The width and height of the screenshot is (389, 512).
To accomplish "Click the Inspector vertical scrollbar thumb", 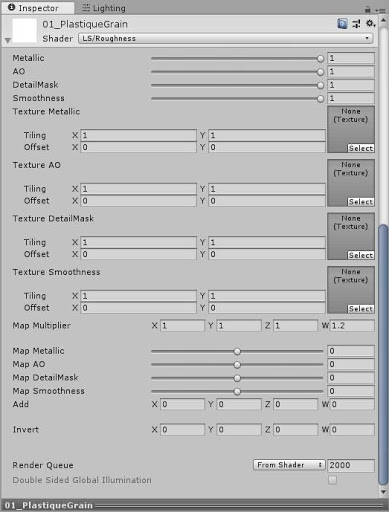I will coord(383,354).
